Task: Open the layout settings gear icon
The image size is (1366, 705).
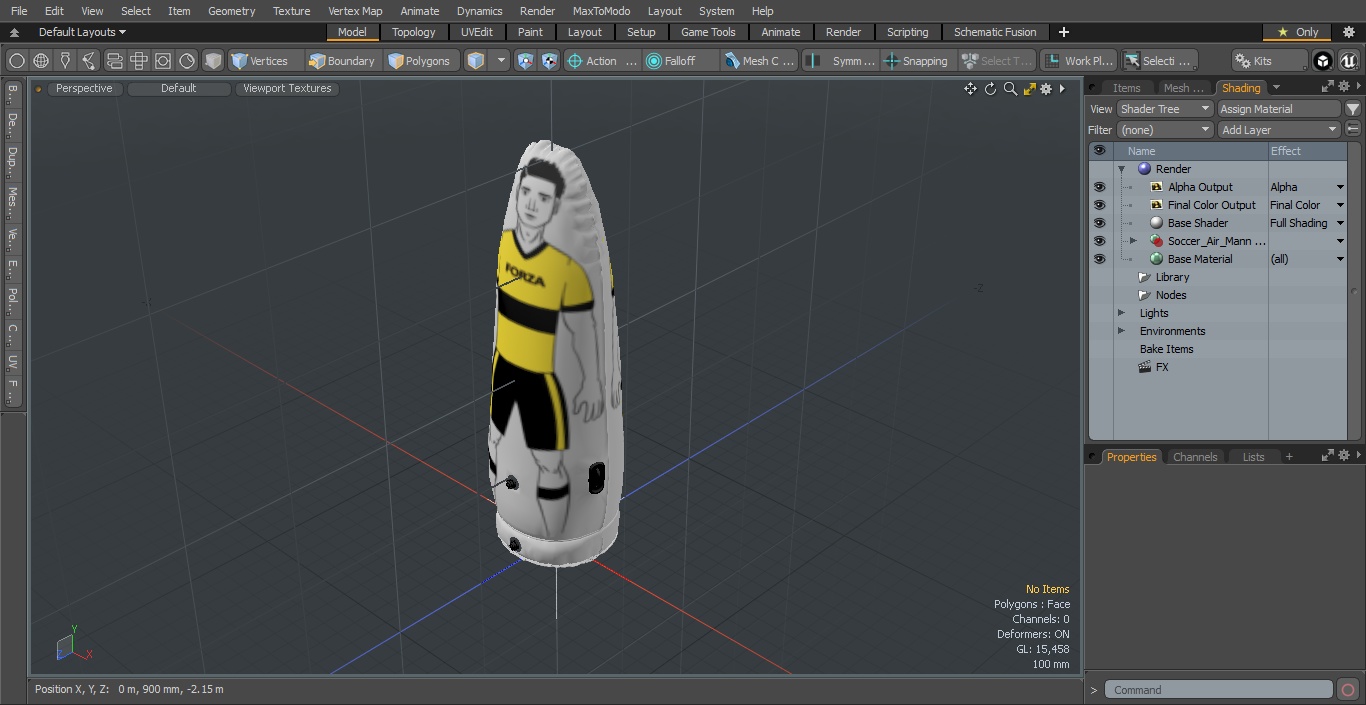Action: [x=1348, y=32]
